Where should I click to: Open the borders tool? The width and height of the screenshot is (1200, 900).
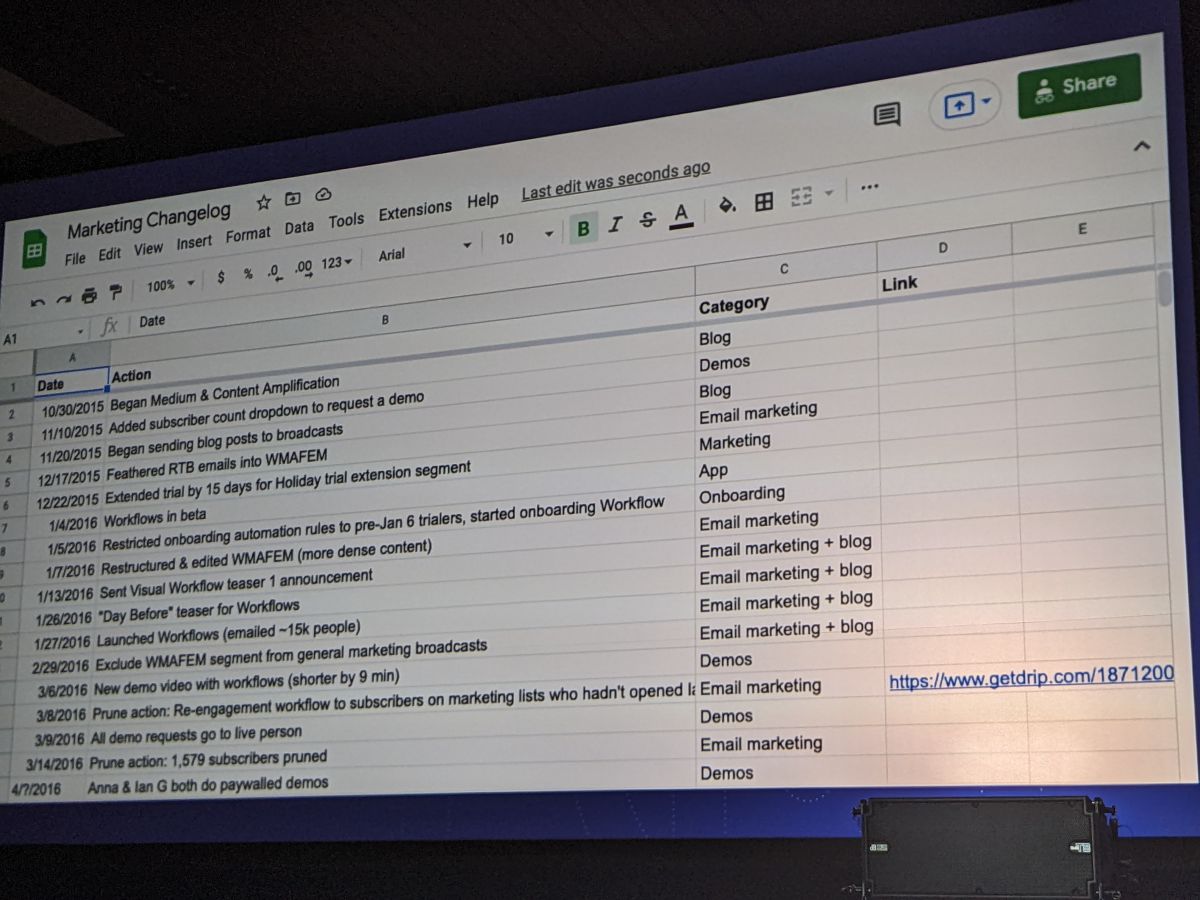pyautogui.click(x=764, y=202)
